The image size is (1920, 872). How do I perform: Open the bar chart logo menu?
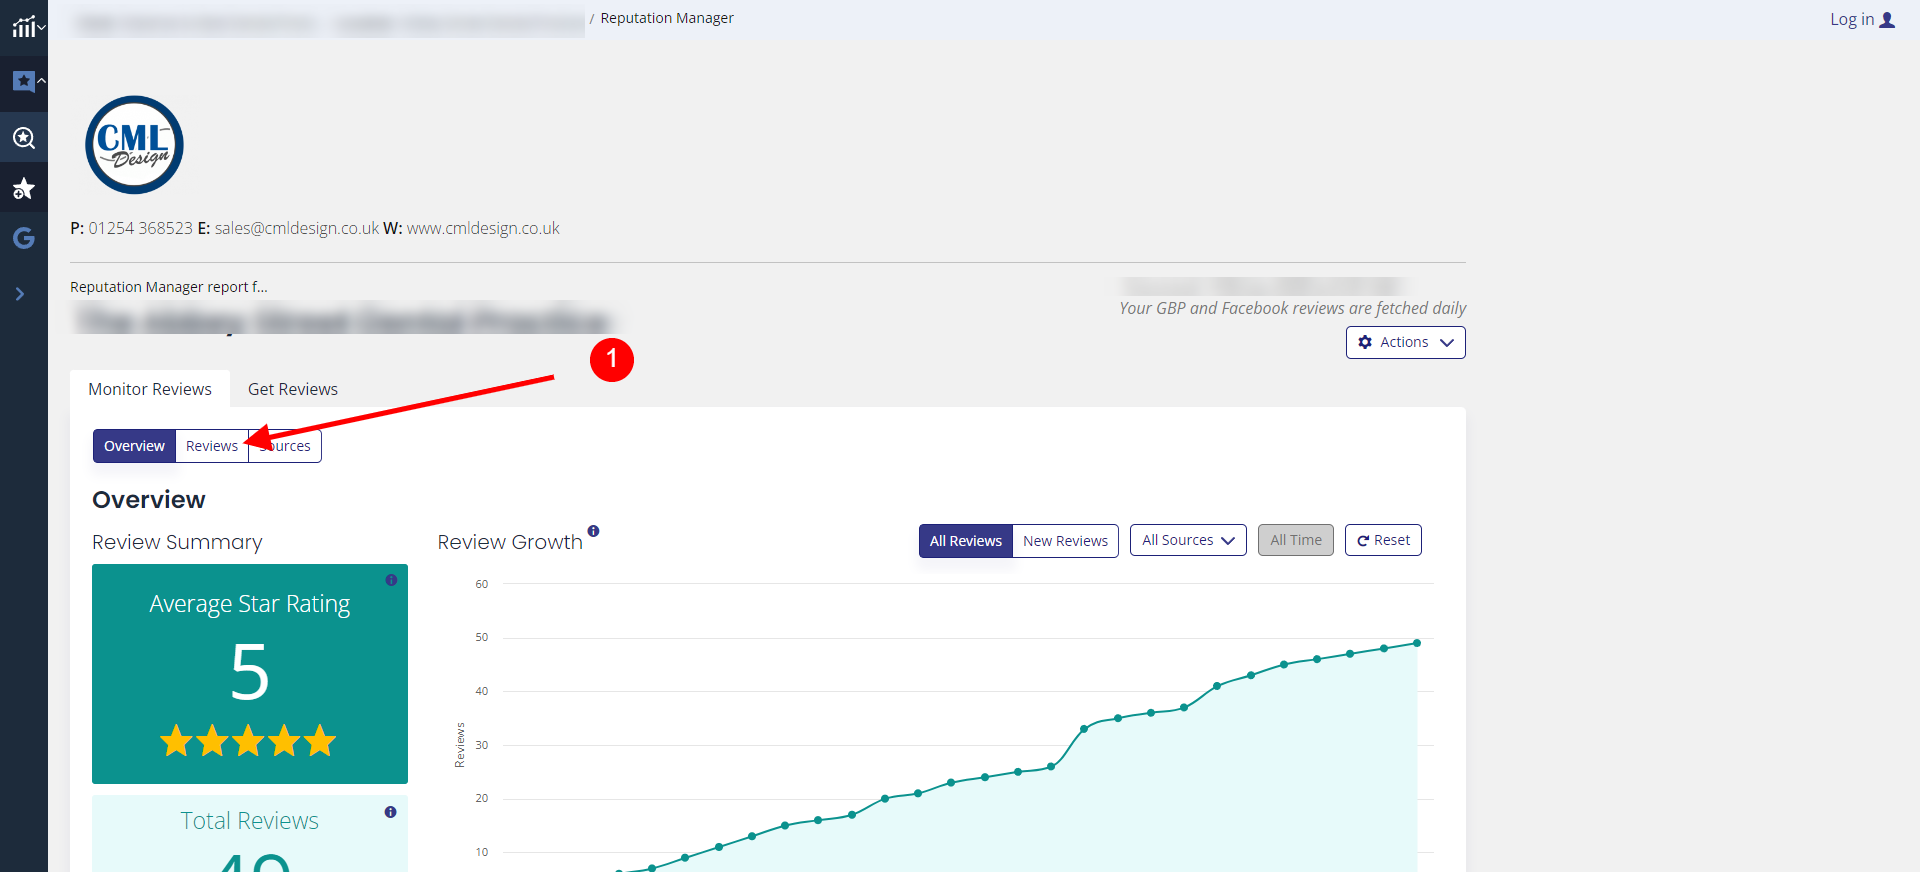point(27,26)
